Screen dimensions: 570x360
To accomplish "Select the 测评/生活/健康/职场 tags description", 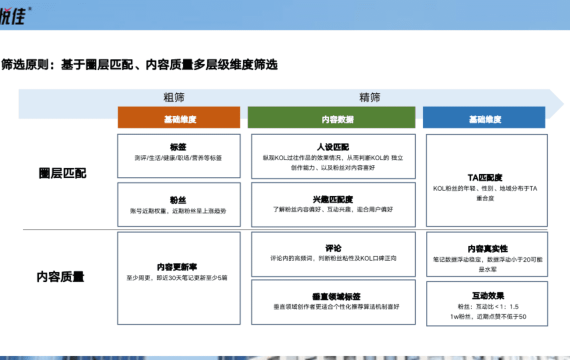I will pyautogui.click(x=178, y=158).
